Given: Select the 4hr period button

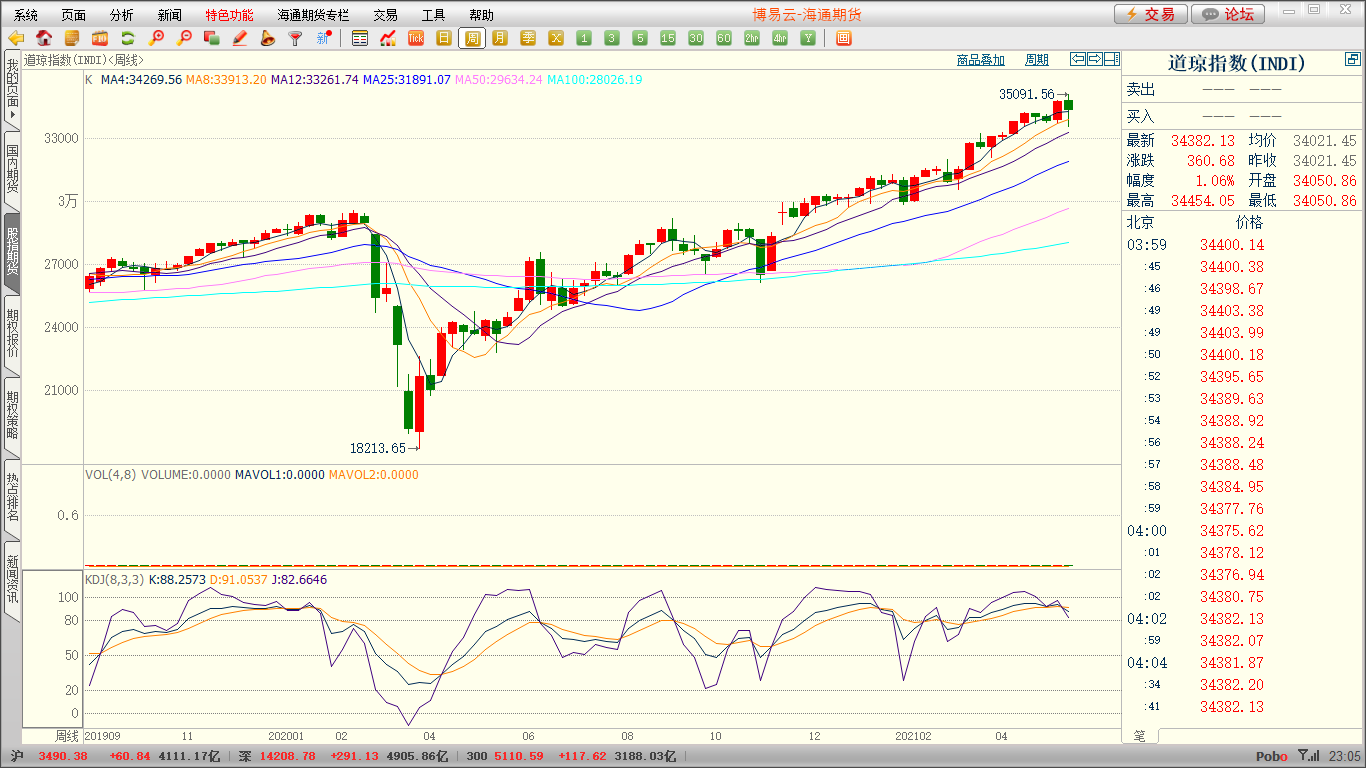Looking at the screenshot, I should click(780, 38).
